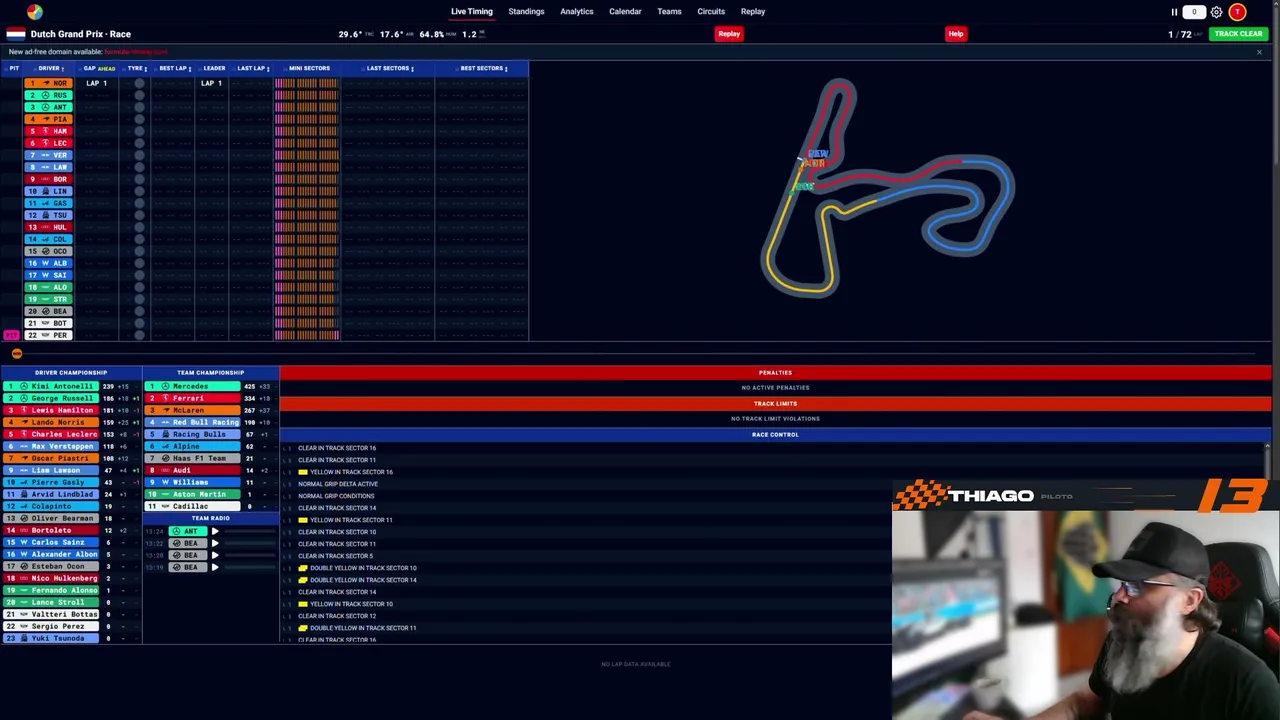Click the Dutch flag icon

point(16,34)
